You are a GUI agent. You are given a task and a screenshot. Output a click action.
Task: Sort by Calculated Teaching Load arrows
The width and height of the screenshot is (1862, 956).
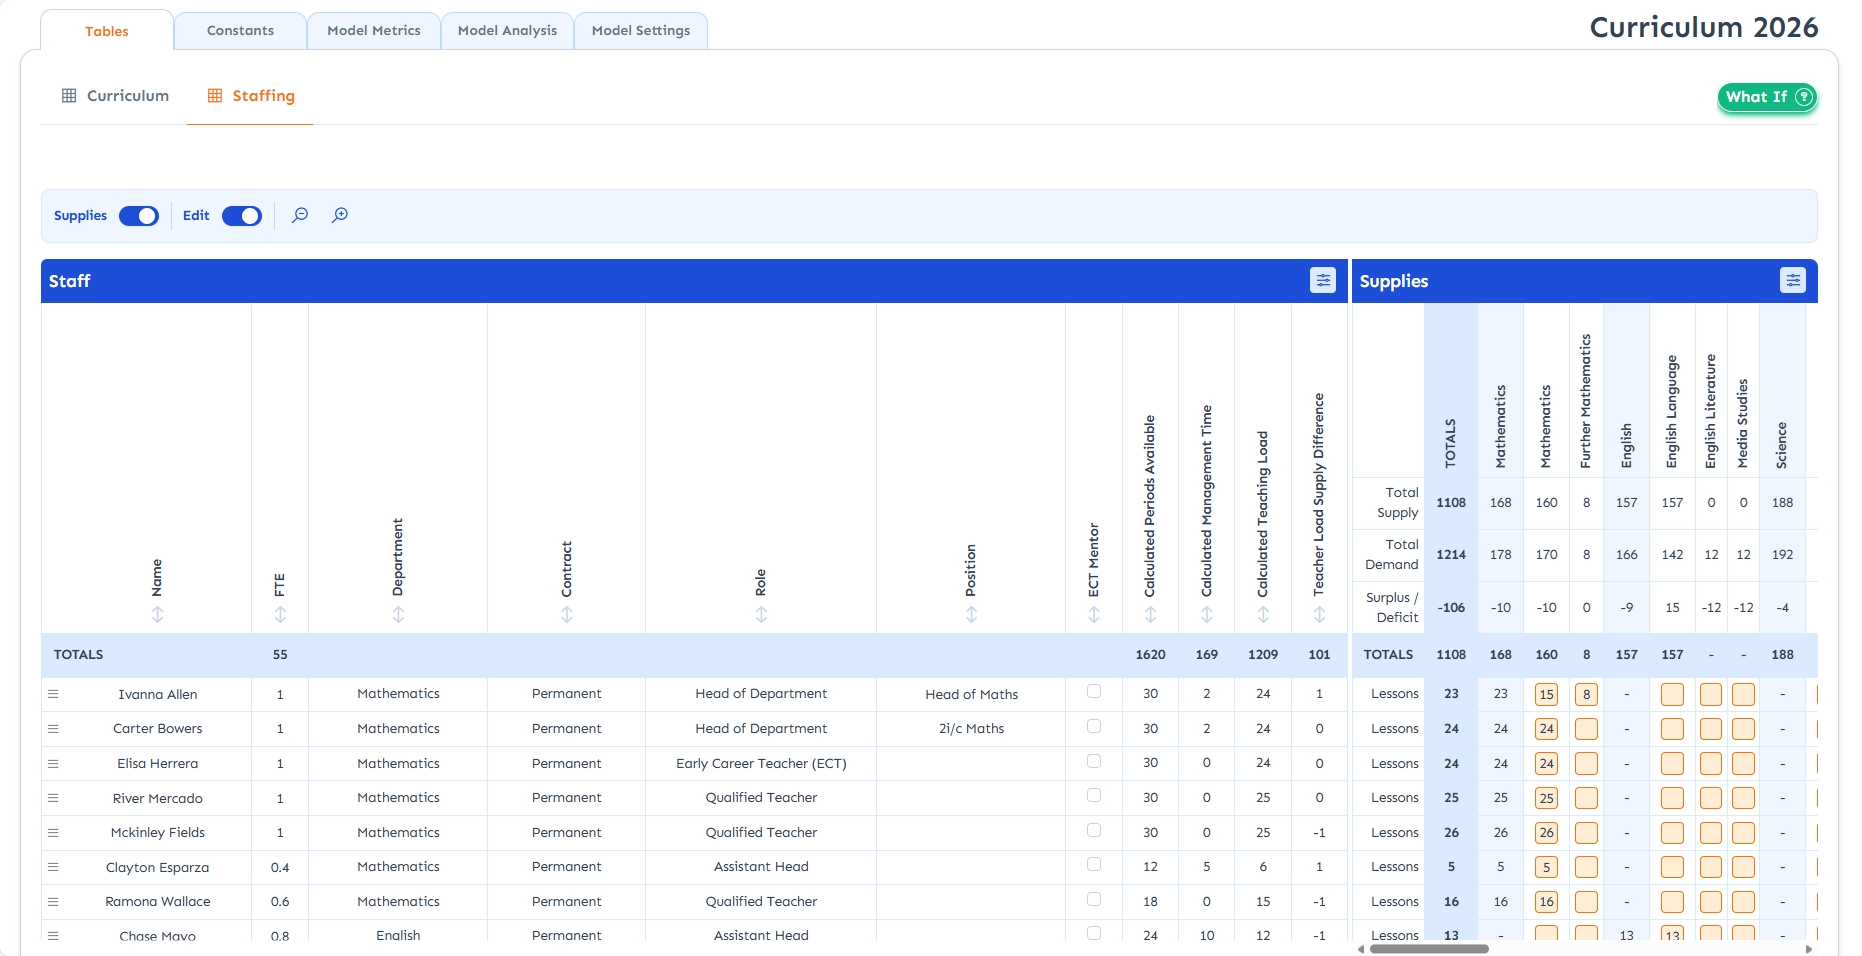(x=1263, y=615)
